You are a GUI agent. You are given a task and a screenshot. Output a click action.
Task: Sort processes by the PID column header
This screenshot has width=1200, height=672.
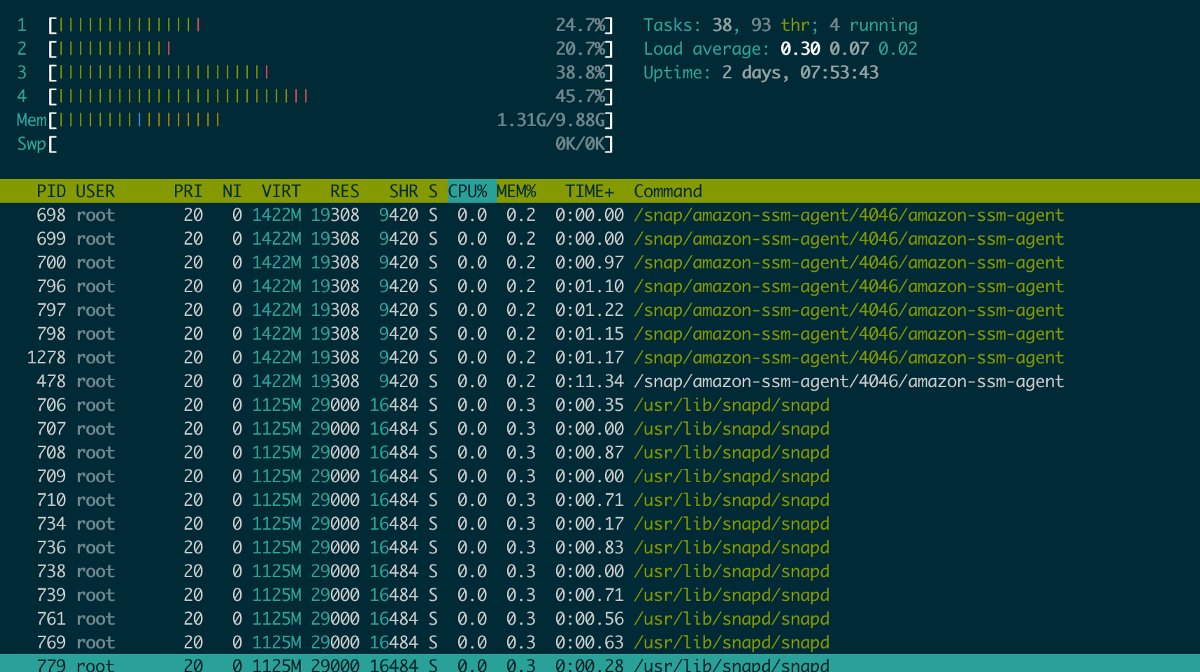click(x=52, y=191)
